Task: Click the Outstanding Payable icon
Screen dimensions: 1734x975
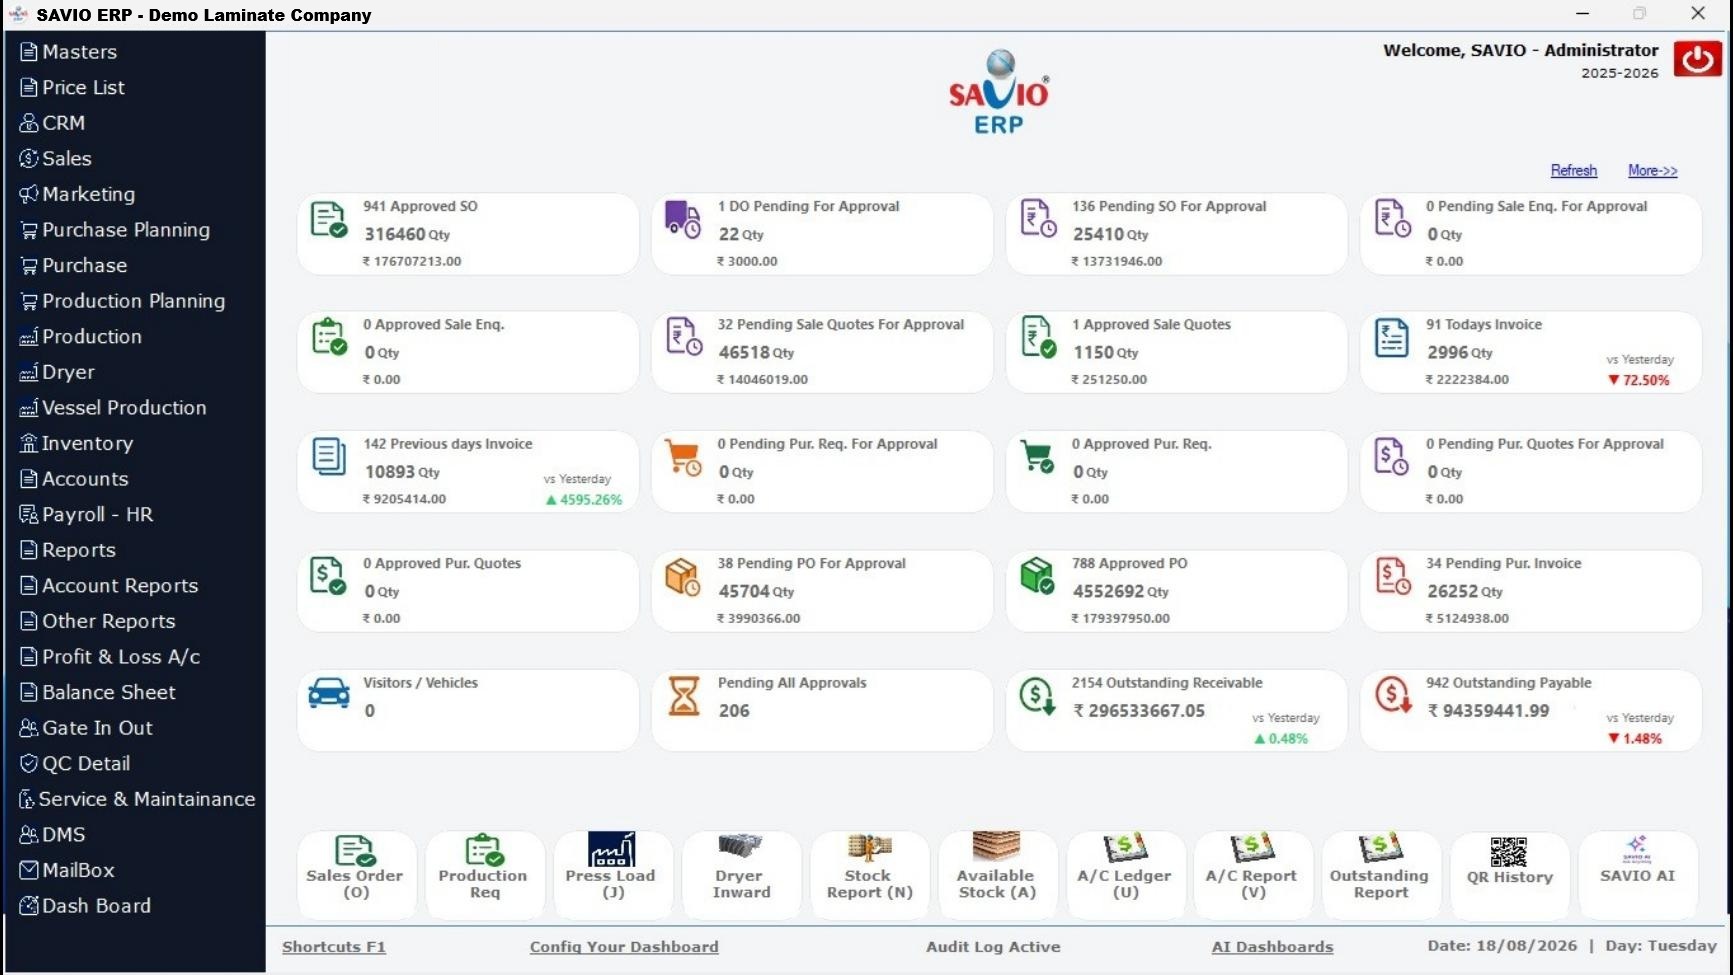Action: pos(1392,694)
